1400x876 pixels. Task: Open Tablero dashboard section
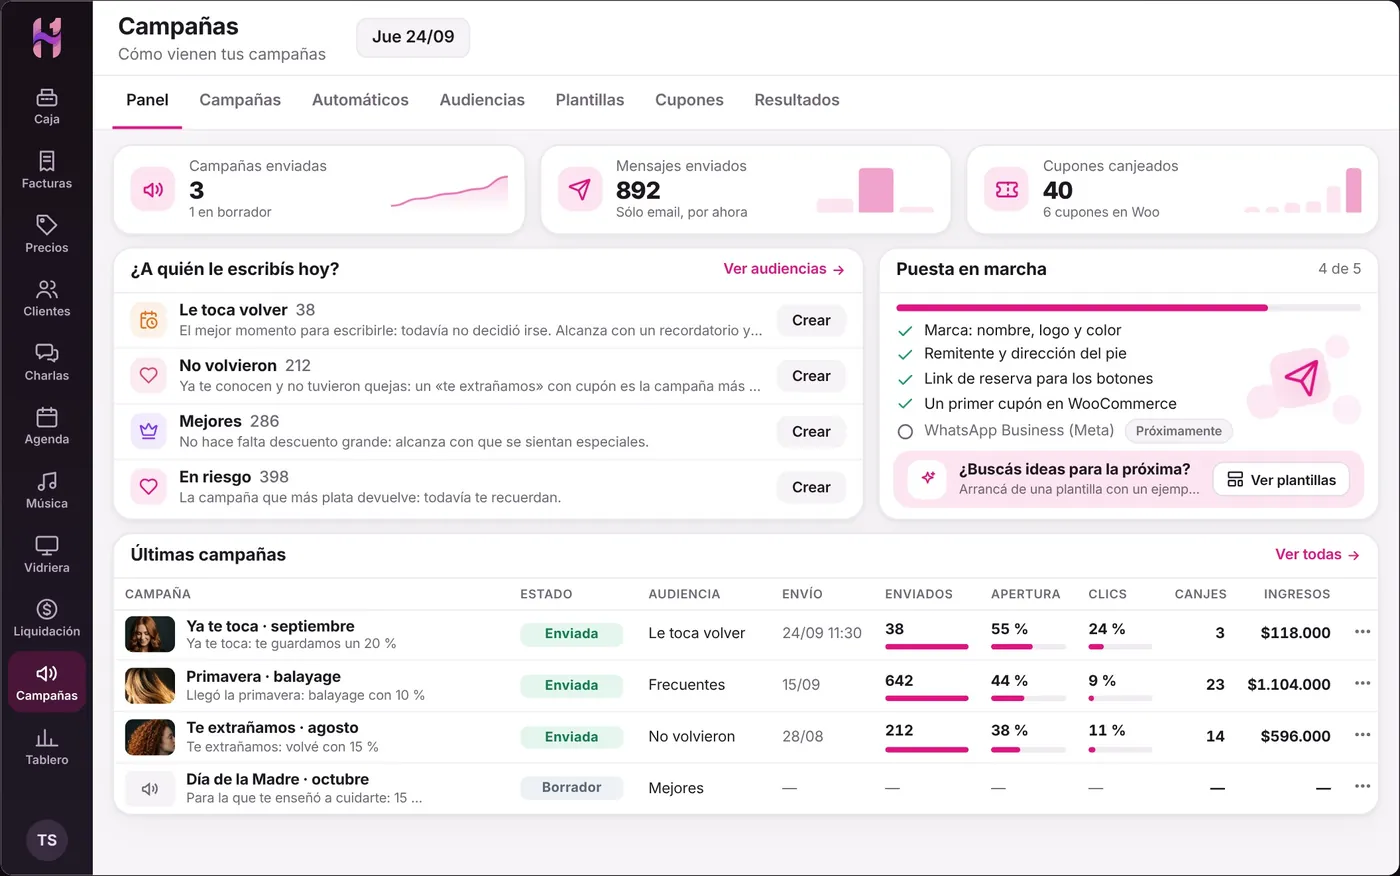coord(47,747)
